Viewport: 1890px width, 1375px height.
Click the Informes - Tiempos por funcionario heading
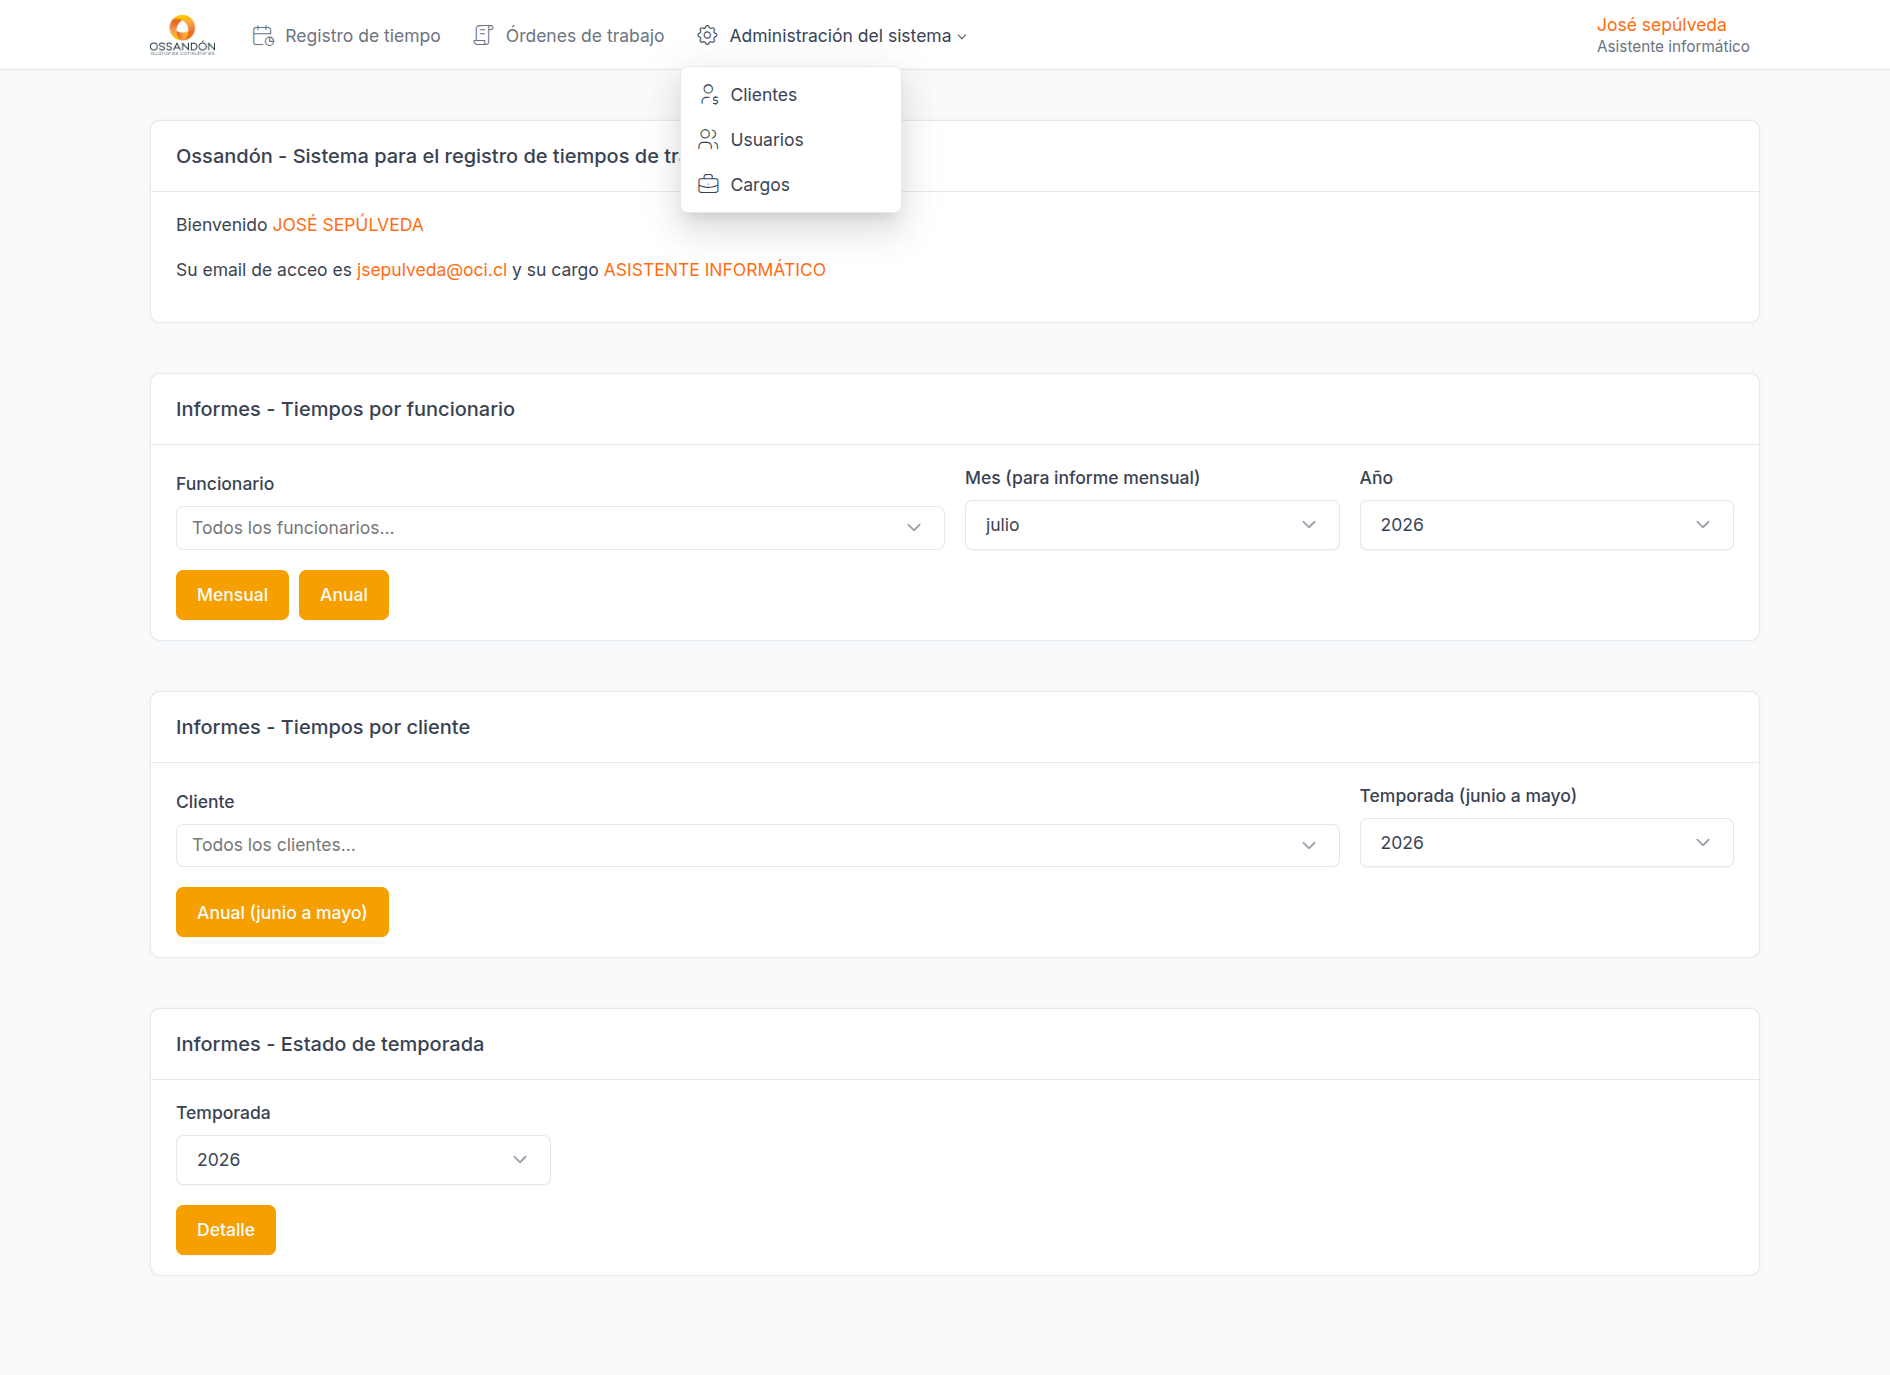pos(345,409)
